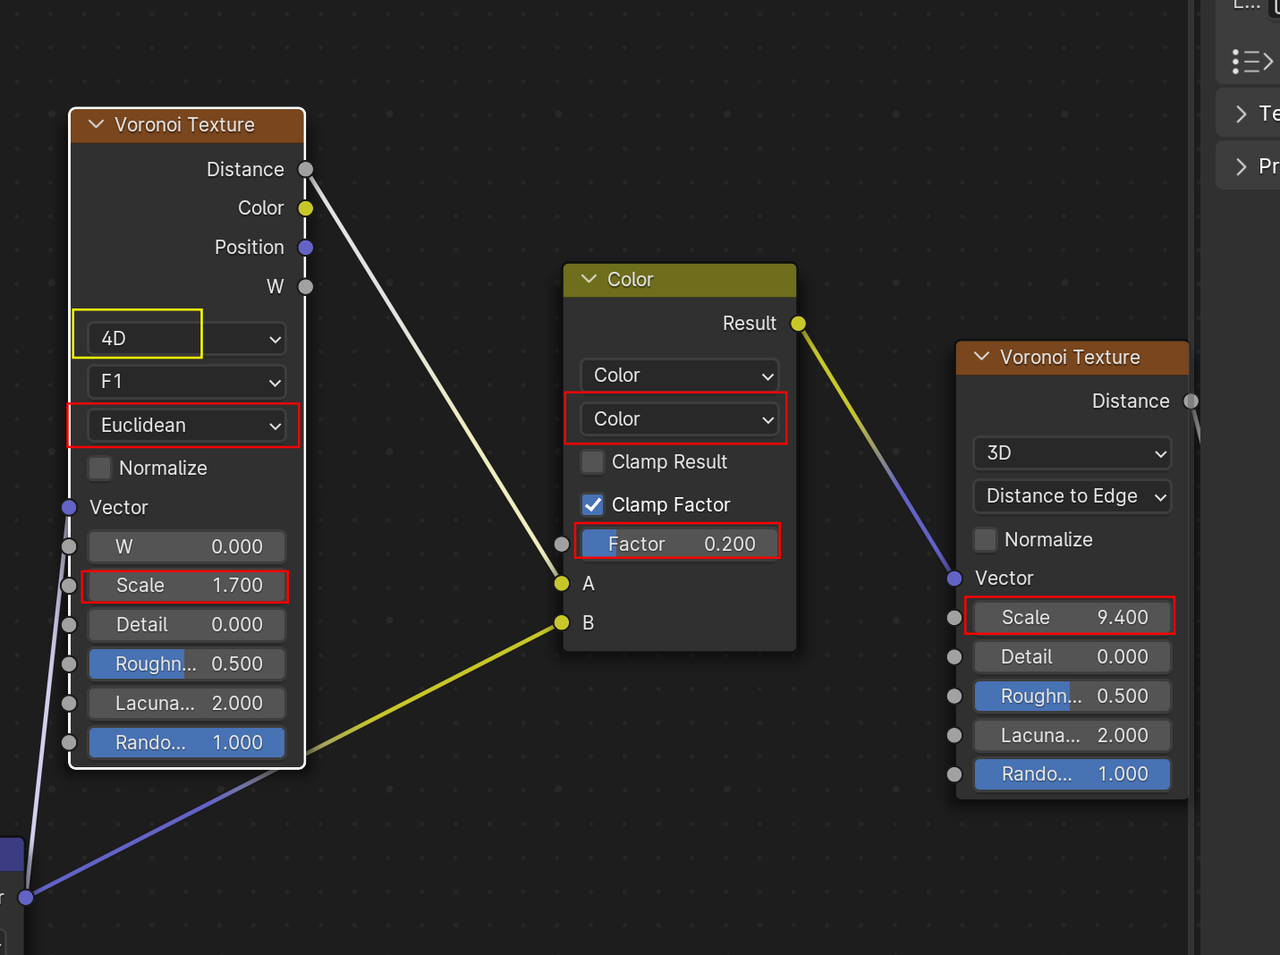Image resolution: width=1280 pixels, height=955 pixels.
Task: Click the Result output socket of the Color node
Action: click(x=798, y=323)
